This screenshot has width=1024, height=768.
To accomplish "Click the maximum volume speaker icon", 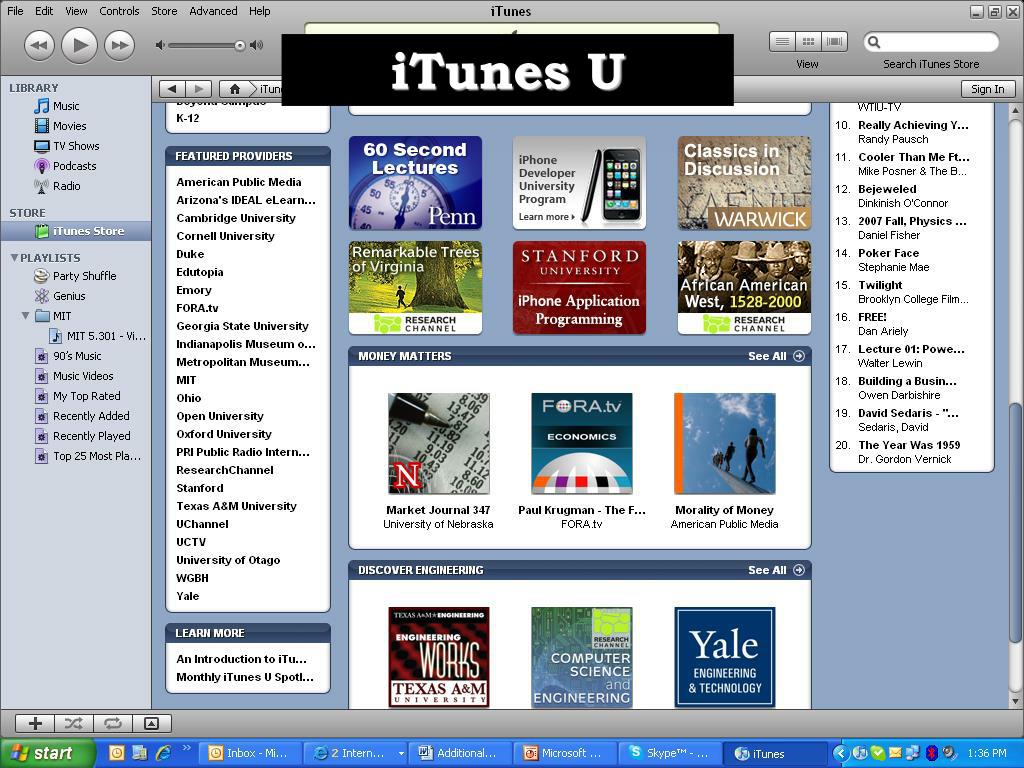I will tap(257, 45).
